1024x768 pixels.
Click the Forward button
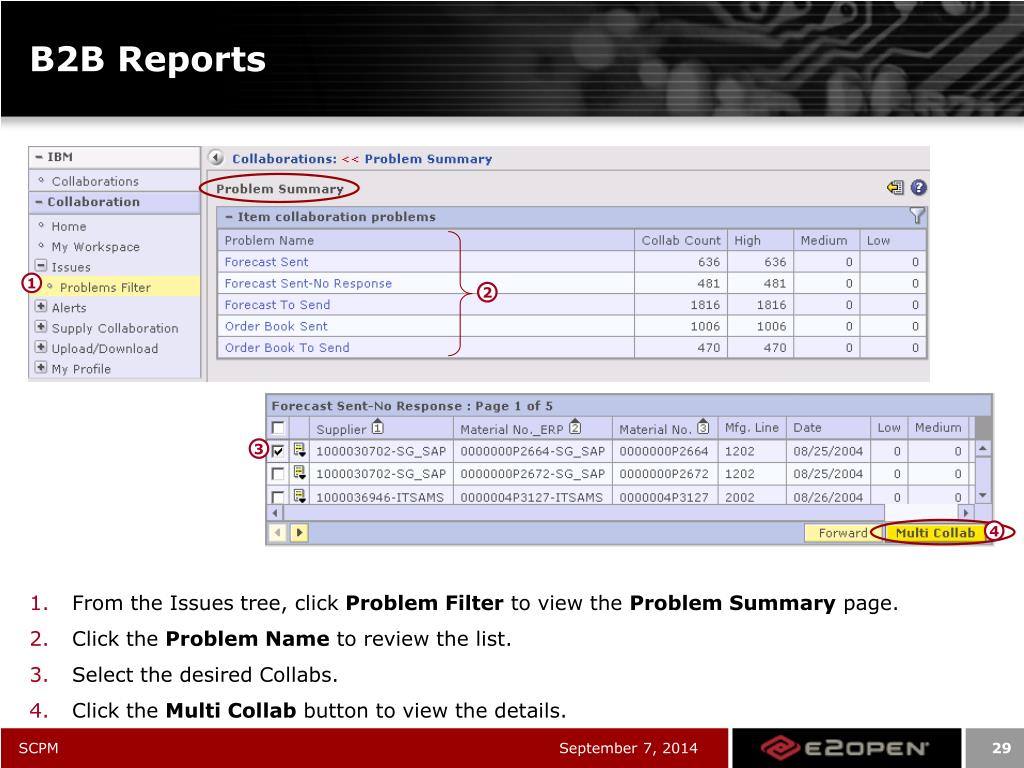point(842,533)
